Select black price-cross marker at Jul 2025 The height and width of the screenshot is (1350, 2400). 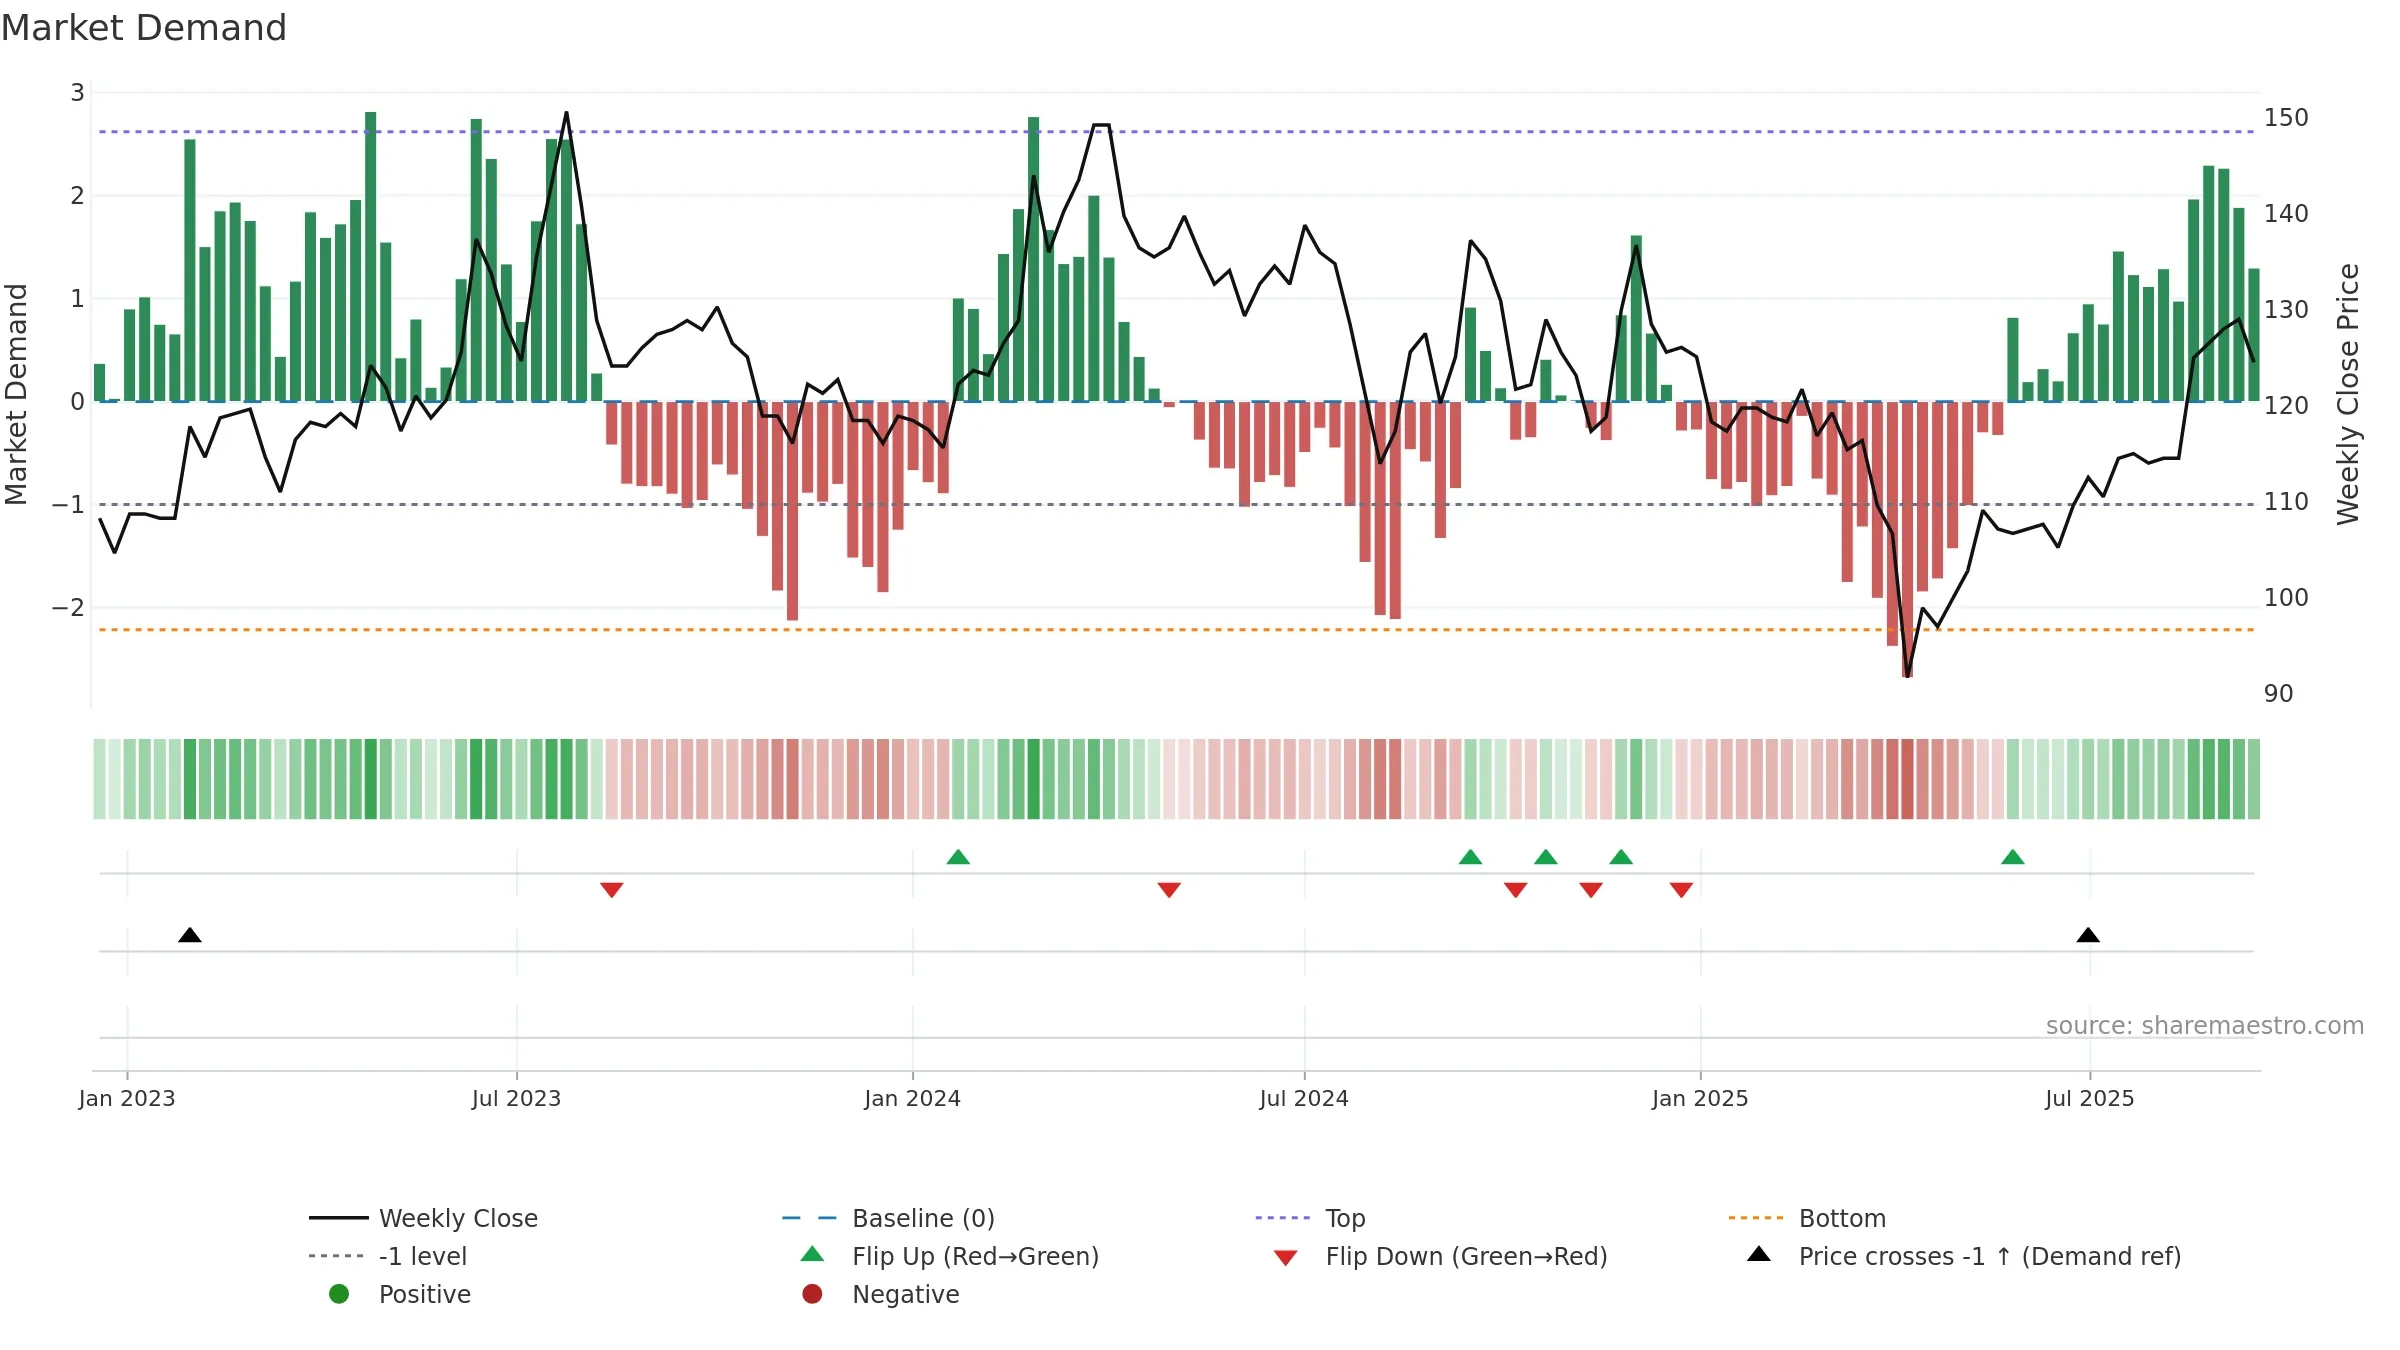2088,935
